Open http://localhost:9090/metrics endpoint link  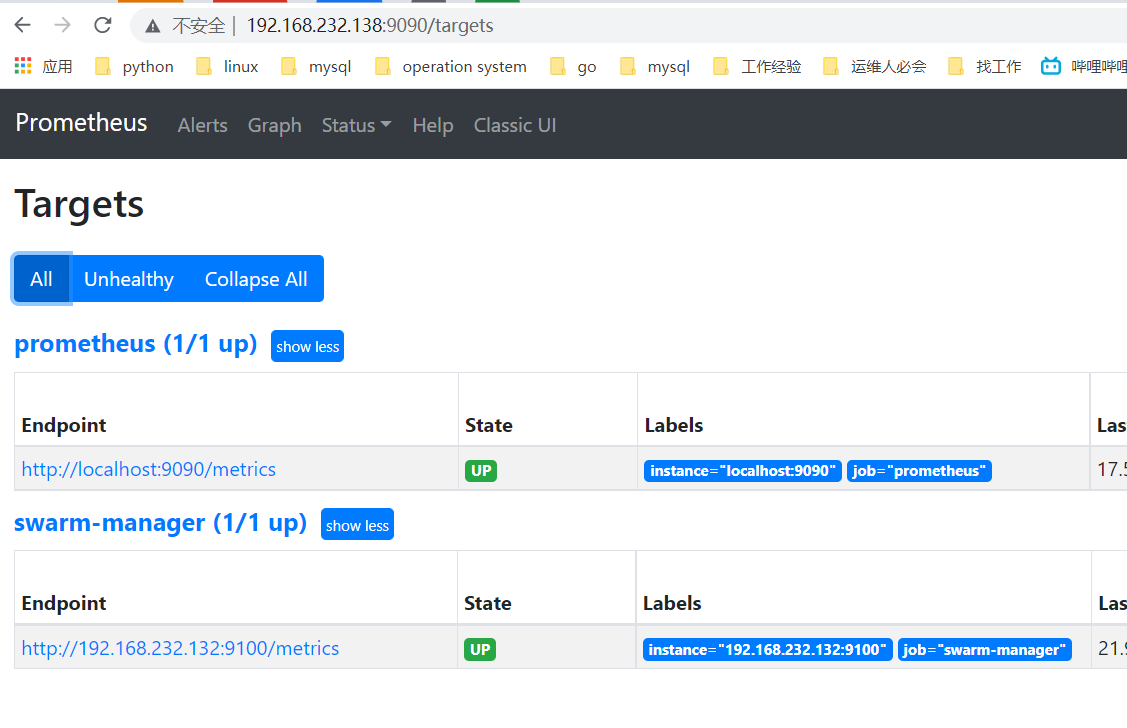pos(149,469)
